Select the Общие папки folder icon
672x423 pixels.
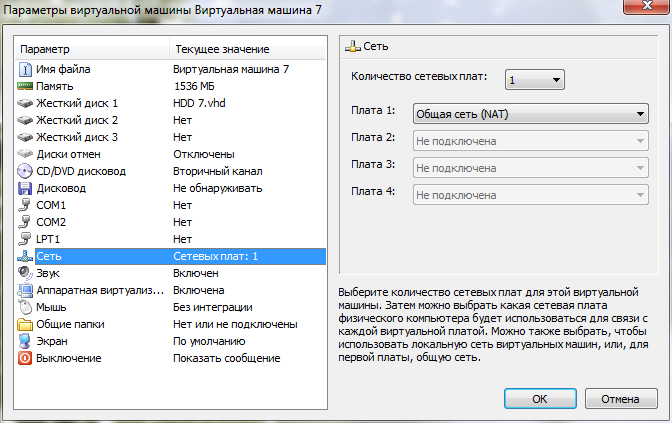tap(25, 324)
